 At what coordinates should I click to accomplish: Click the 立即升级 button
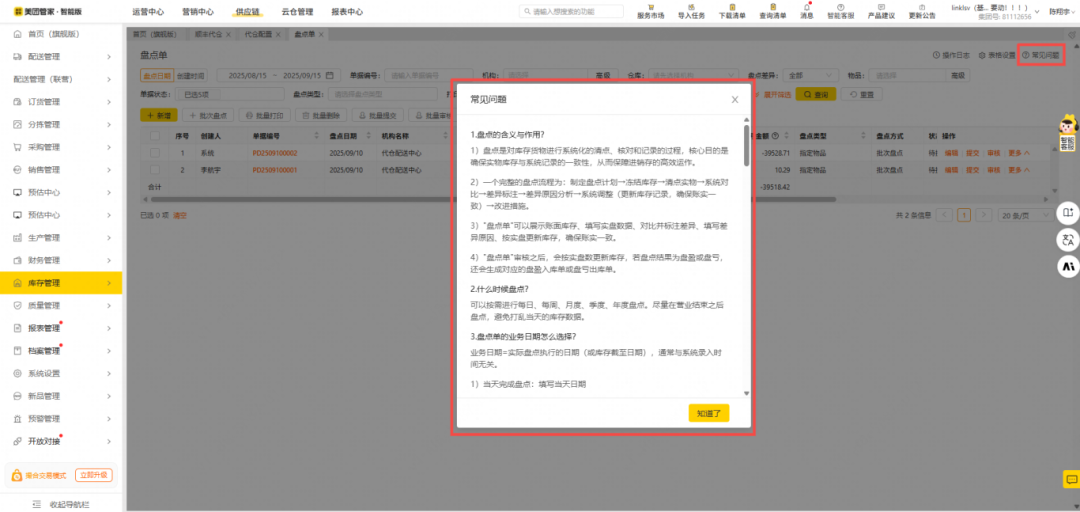(94, 475)
